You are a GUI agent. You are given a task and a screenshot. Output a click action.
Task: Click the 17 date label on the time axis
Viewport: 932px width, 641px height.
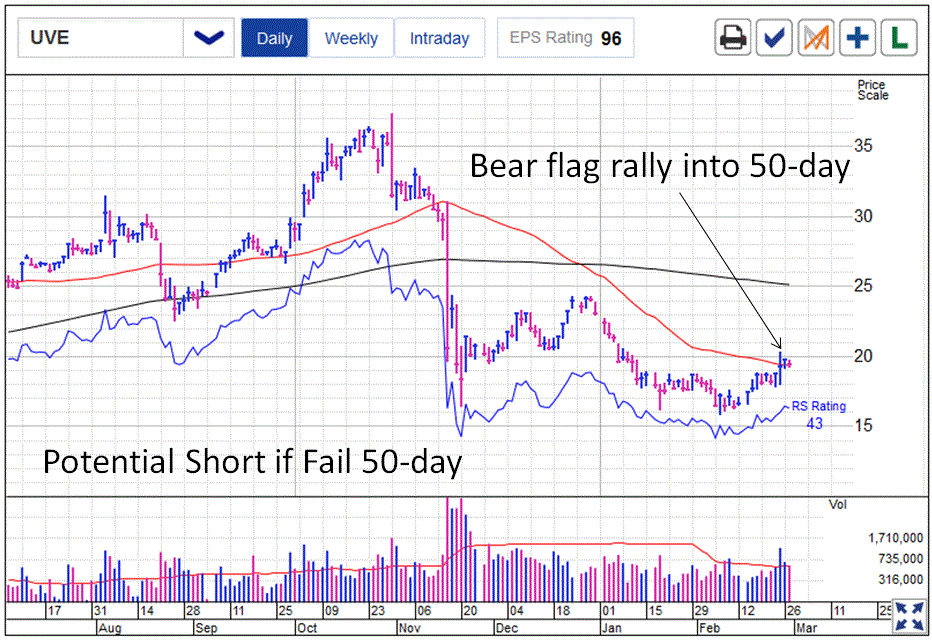pos(54,611)
